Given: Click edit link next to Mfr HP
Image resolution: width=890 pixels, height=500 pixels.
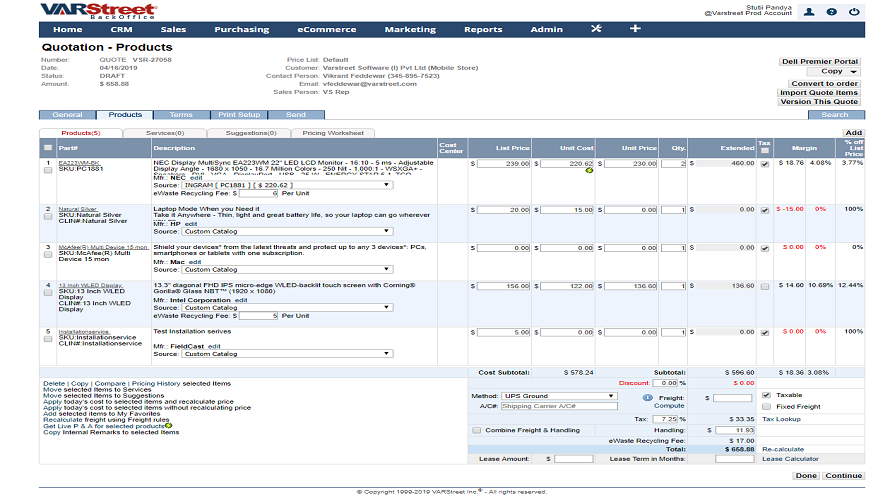Looking at the screenshot, I should pos(191,224).
